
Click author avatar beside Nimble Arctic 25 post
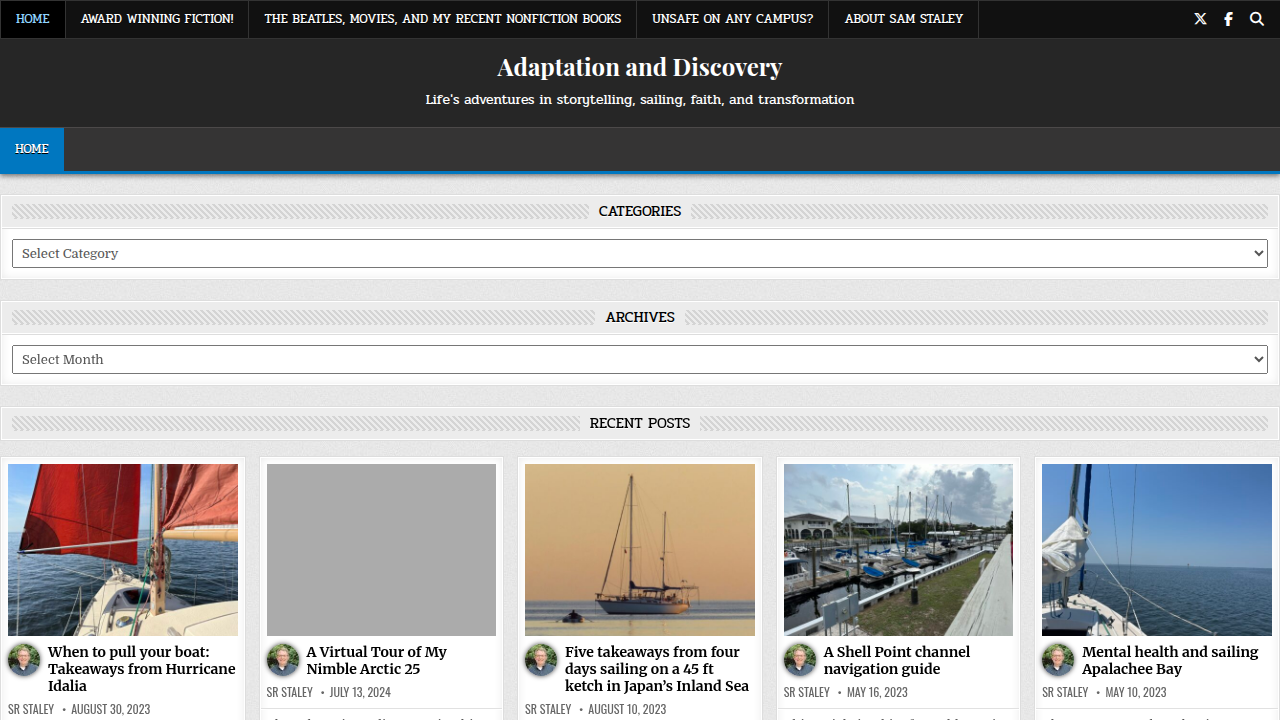pos(283,660)
